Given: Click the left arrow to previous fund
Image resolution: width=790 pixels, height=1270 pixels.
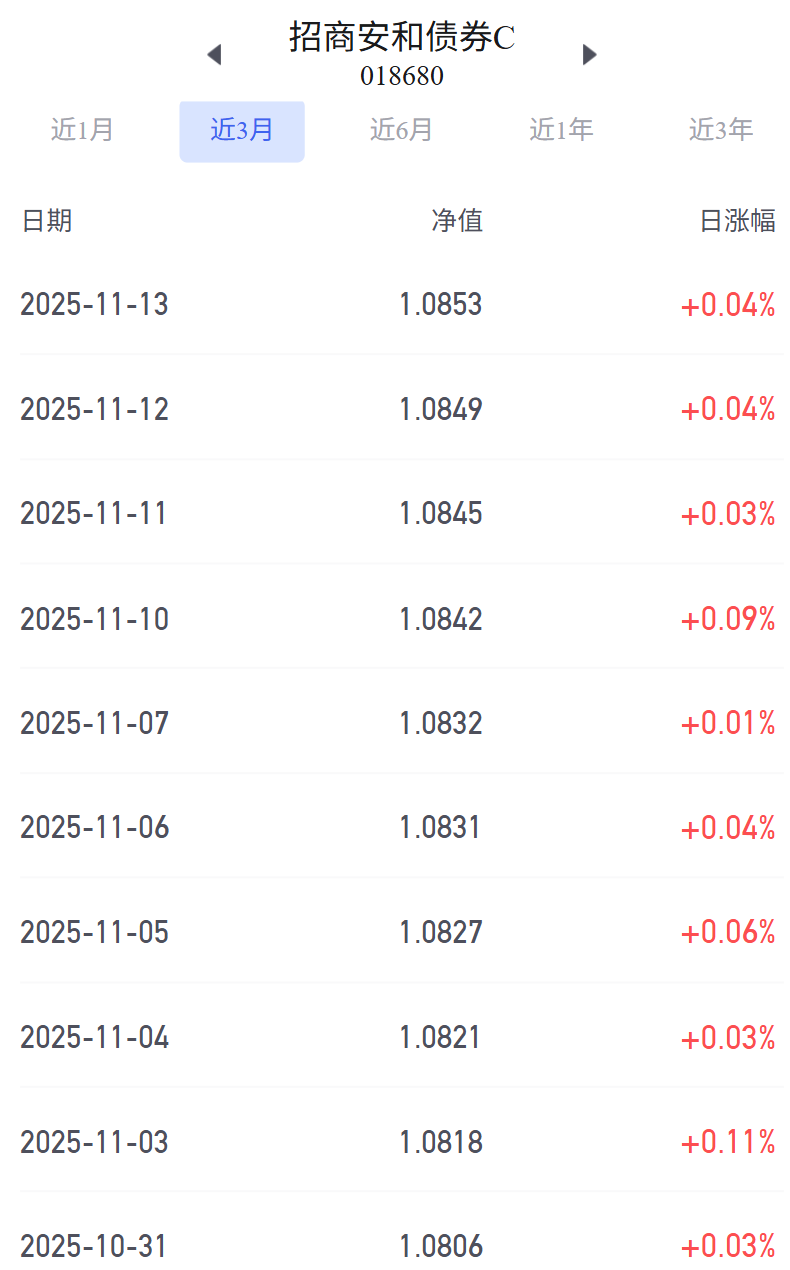Looking at the screenshot, I should point(213,55).
